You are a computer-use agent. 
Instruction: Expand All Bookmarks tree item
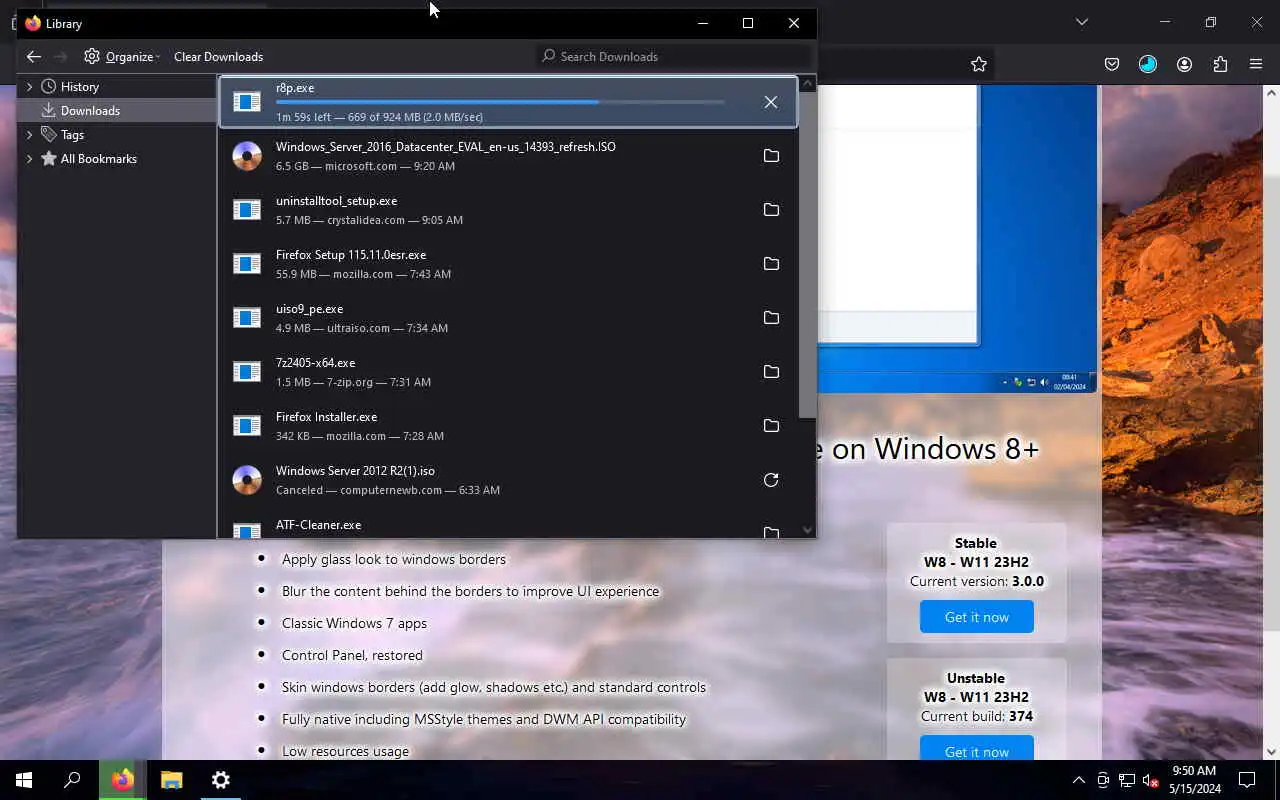point(29,159)
